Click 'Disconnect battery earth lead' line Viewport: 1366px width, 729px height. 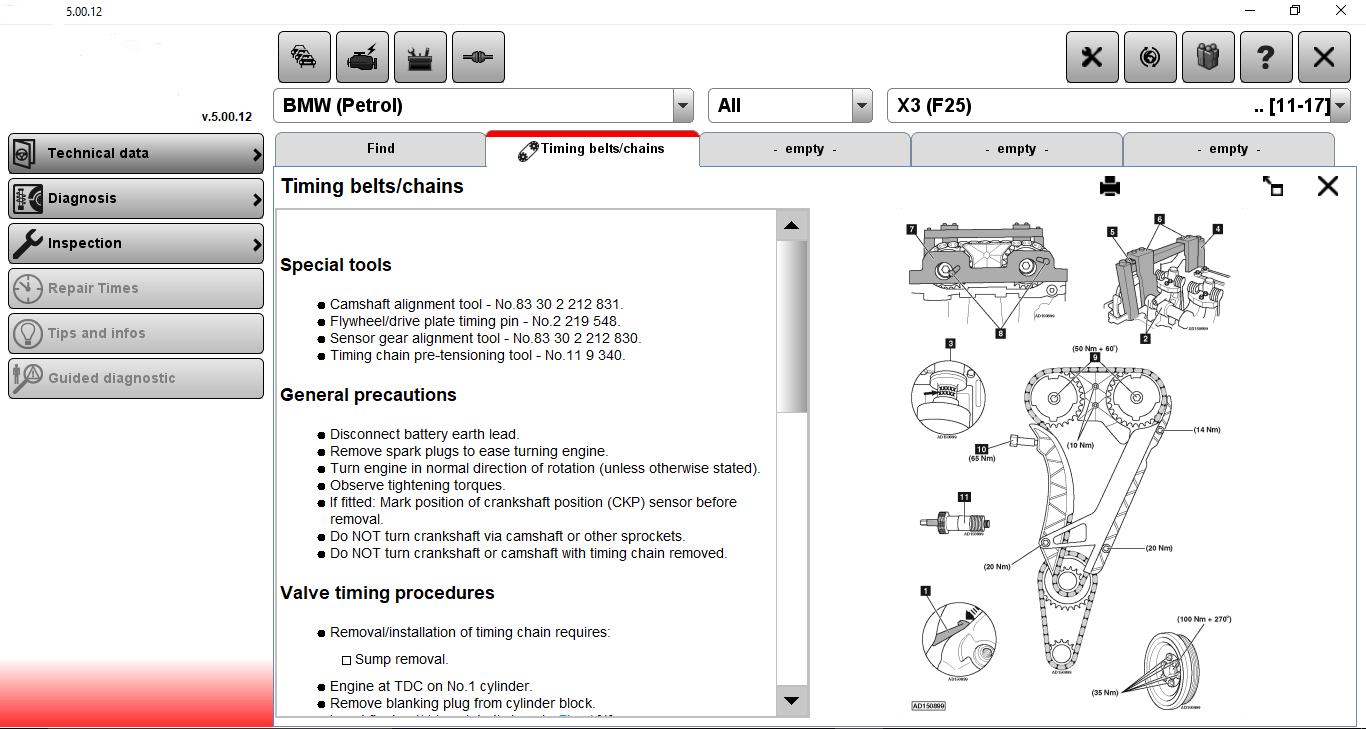(425, 434)
